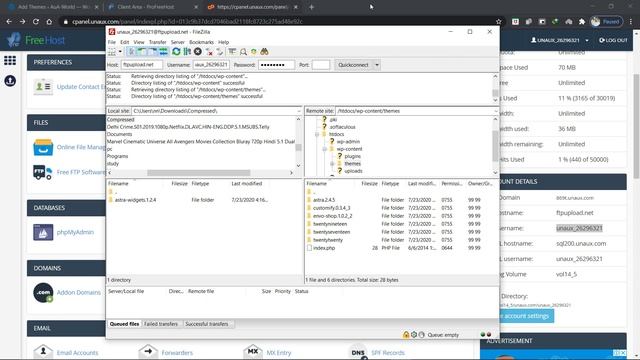The image size is (640, 360).
Task: Select the envo-shop.1.0.2_2 remote folder
Action: click(332, 216)
